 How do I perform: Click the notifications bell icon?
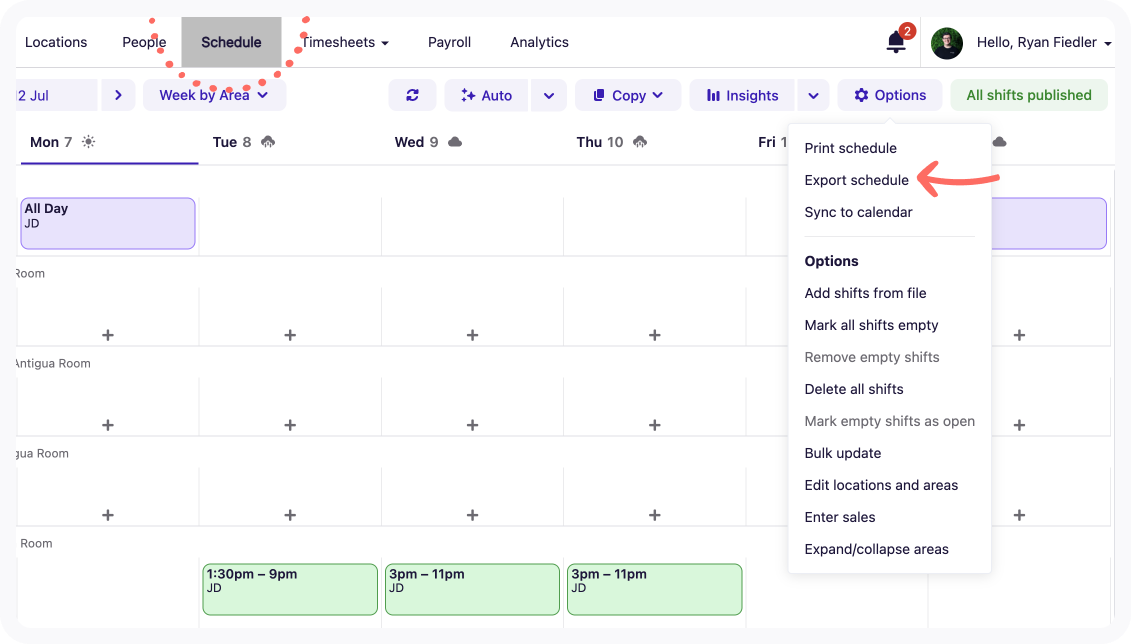(x=896, y=42)
